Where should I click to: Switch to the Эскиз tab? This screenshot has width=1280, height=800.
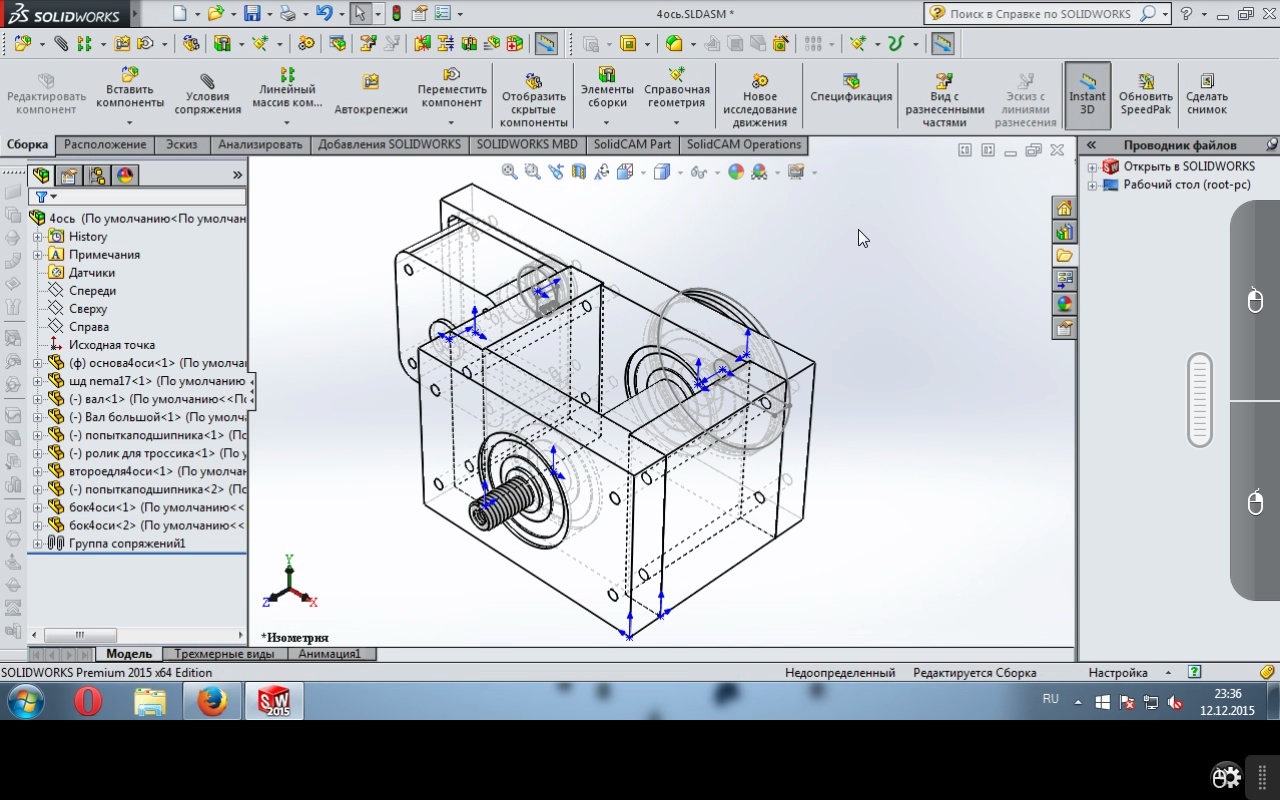(182, 145)
